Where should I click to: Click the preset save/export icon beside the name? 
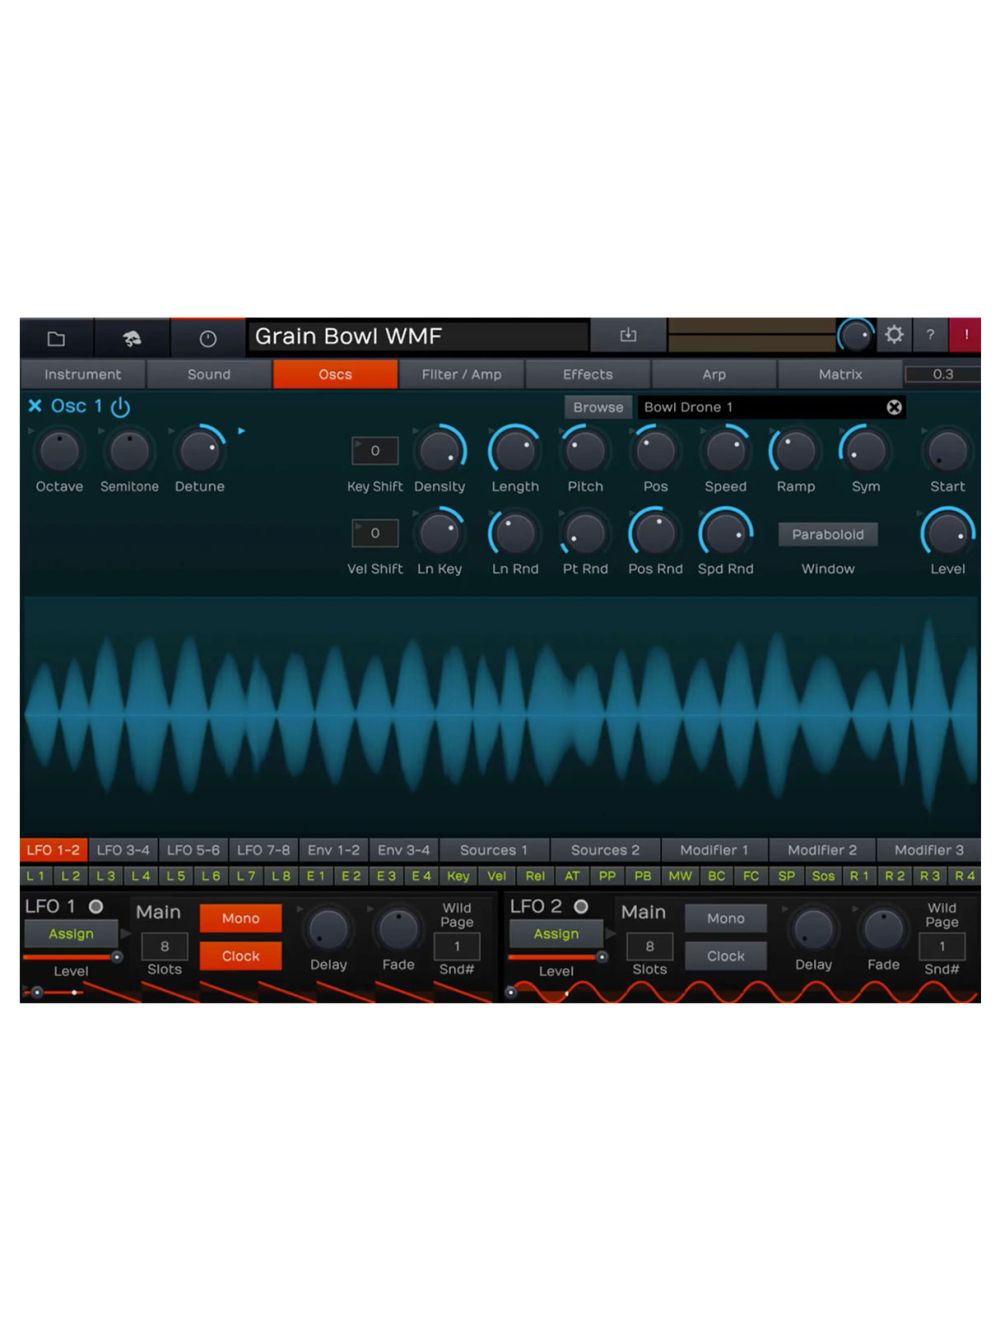(x=627, y=336)
